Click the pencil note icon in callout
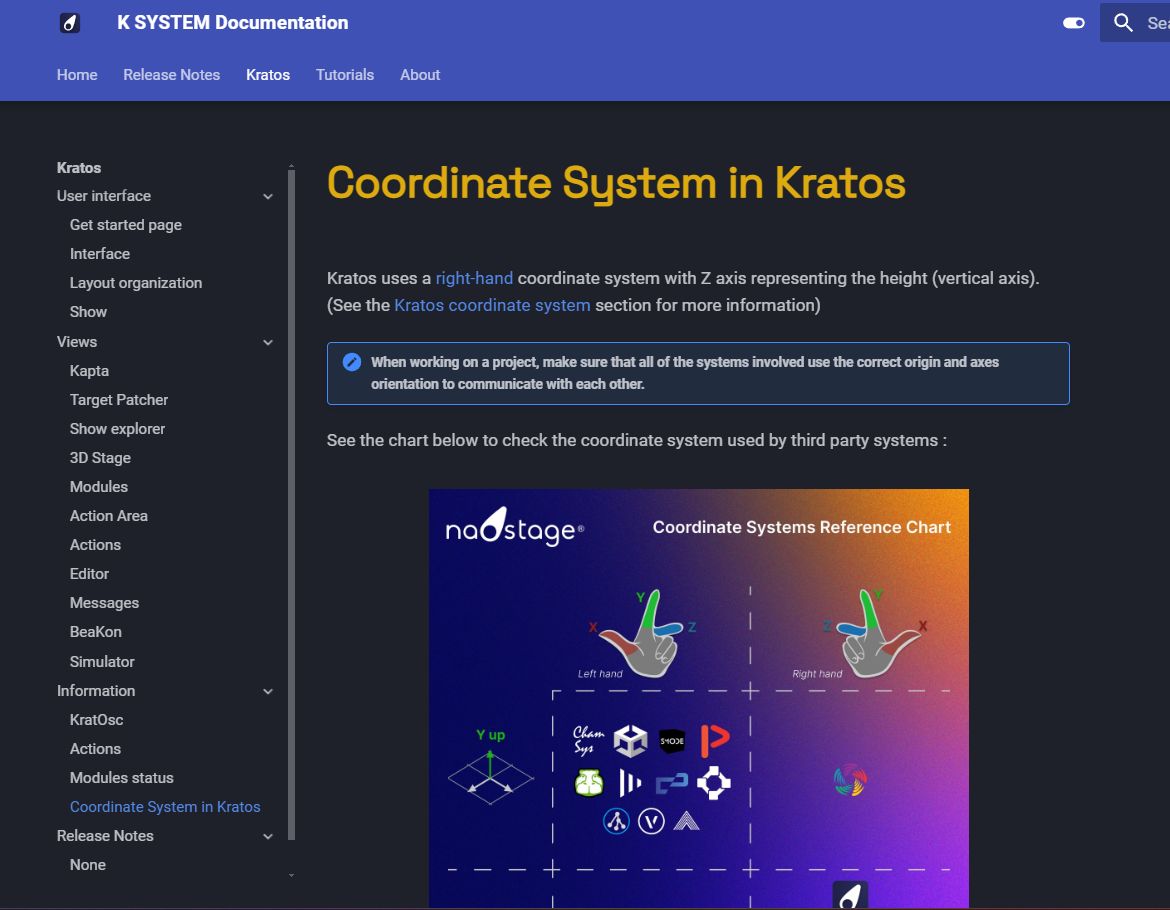Screen dimensions: 1170x910 352,362
